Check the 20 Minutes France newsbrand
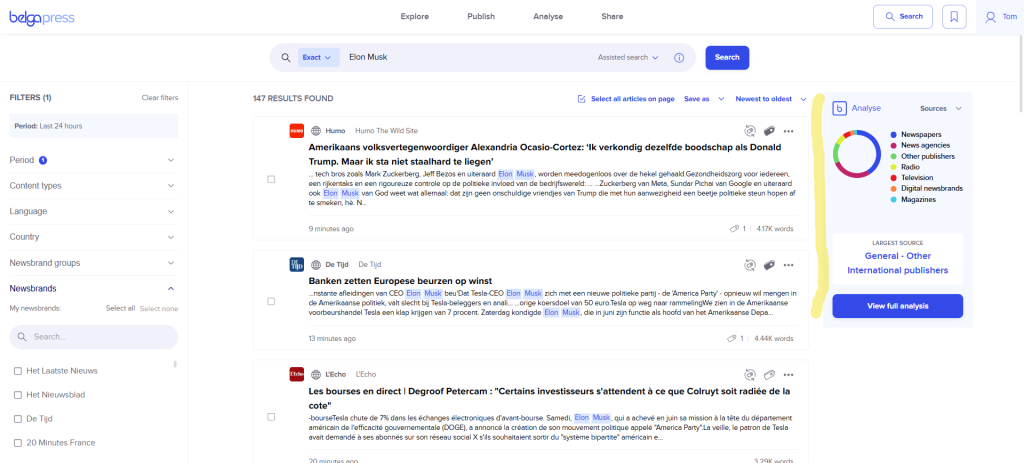Image resolution: width=1024 pixels, height=463 pixels. tap(18, 443)
